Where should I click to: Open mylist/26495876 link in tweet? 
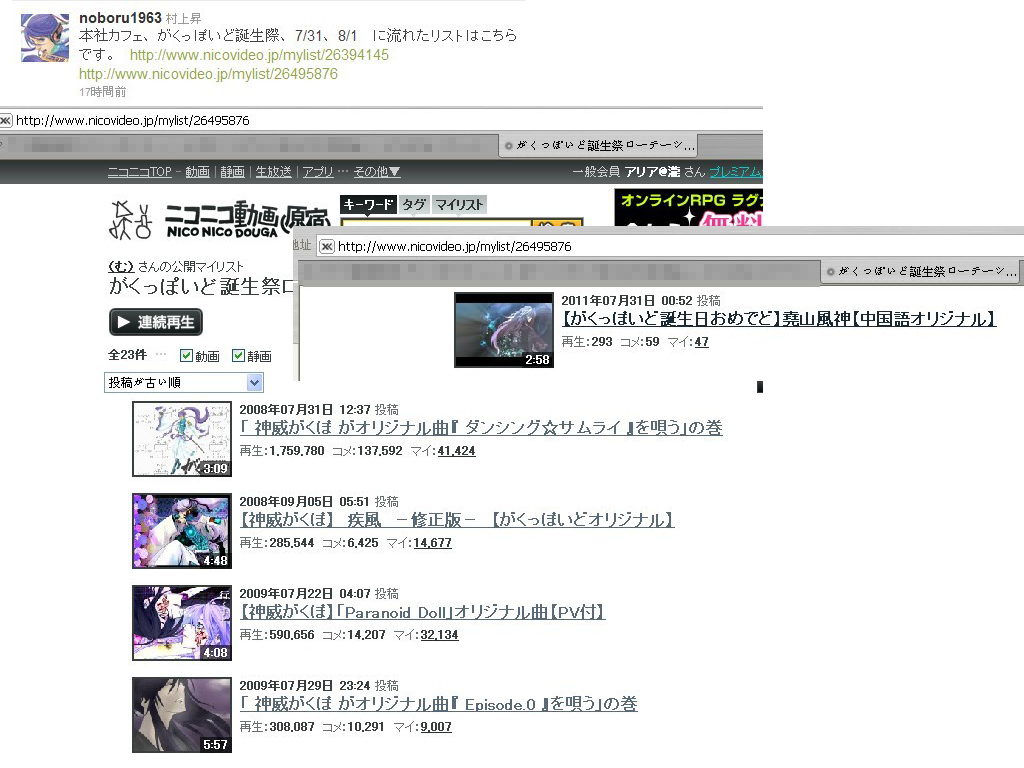click(x=208, y=74)
